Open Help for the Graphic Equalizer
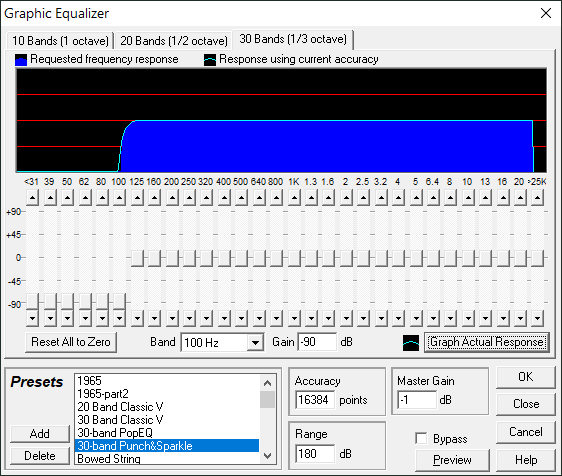The width and height of the screenshot is (562, 476). [x=525, y=460]
